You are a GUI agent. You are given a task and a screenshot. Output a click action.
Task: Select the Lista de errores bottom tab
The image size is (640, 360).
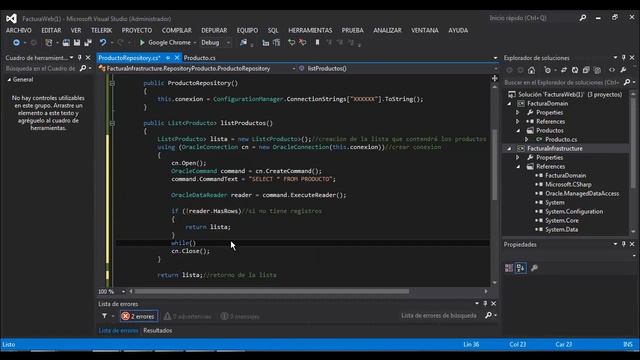[118, 331]
